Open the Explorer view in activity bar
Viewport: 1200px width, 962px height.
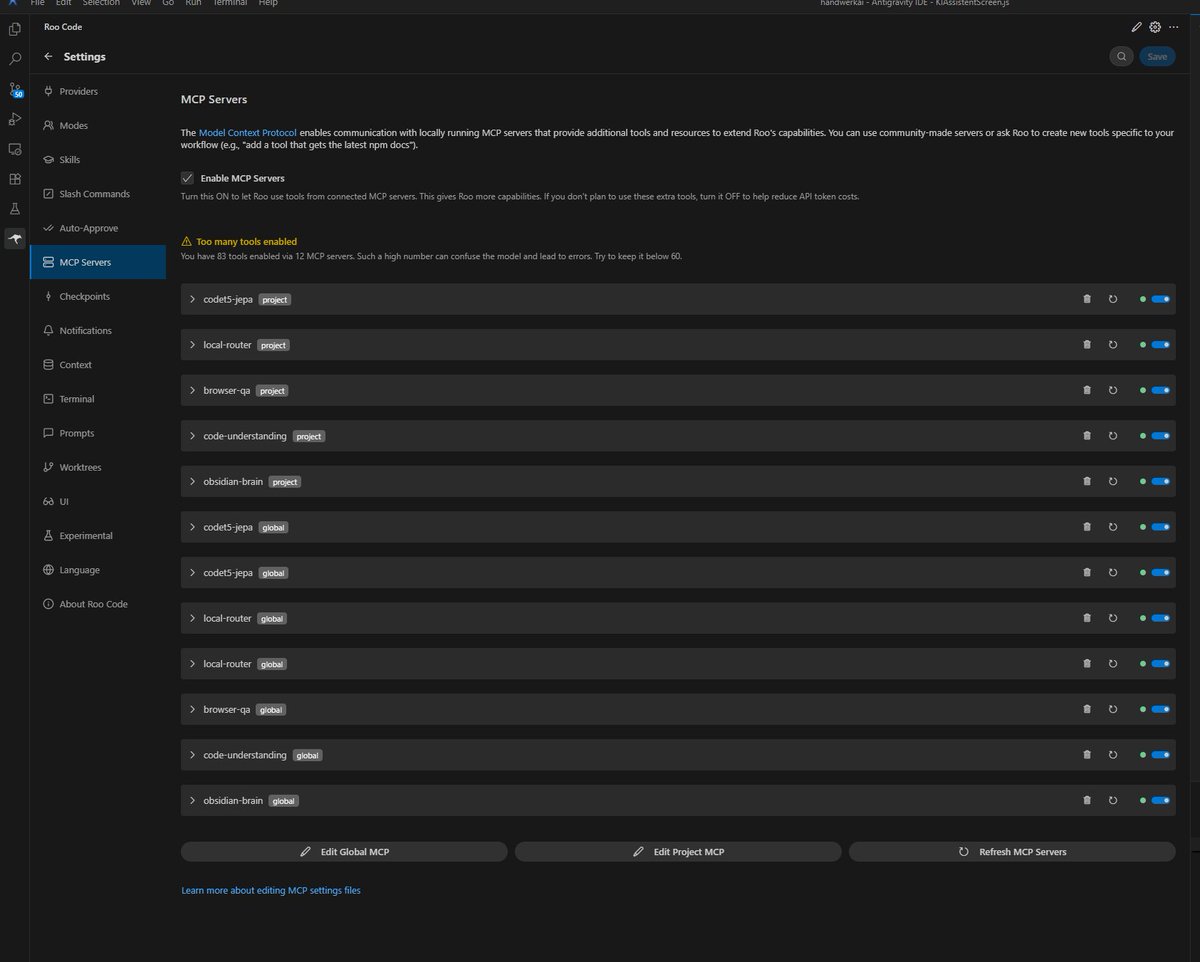(15, 29)
